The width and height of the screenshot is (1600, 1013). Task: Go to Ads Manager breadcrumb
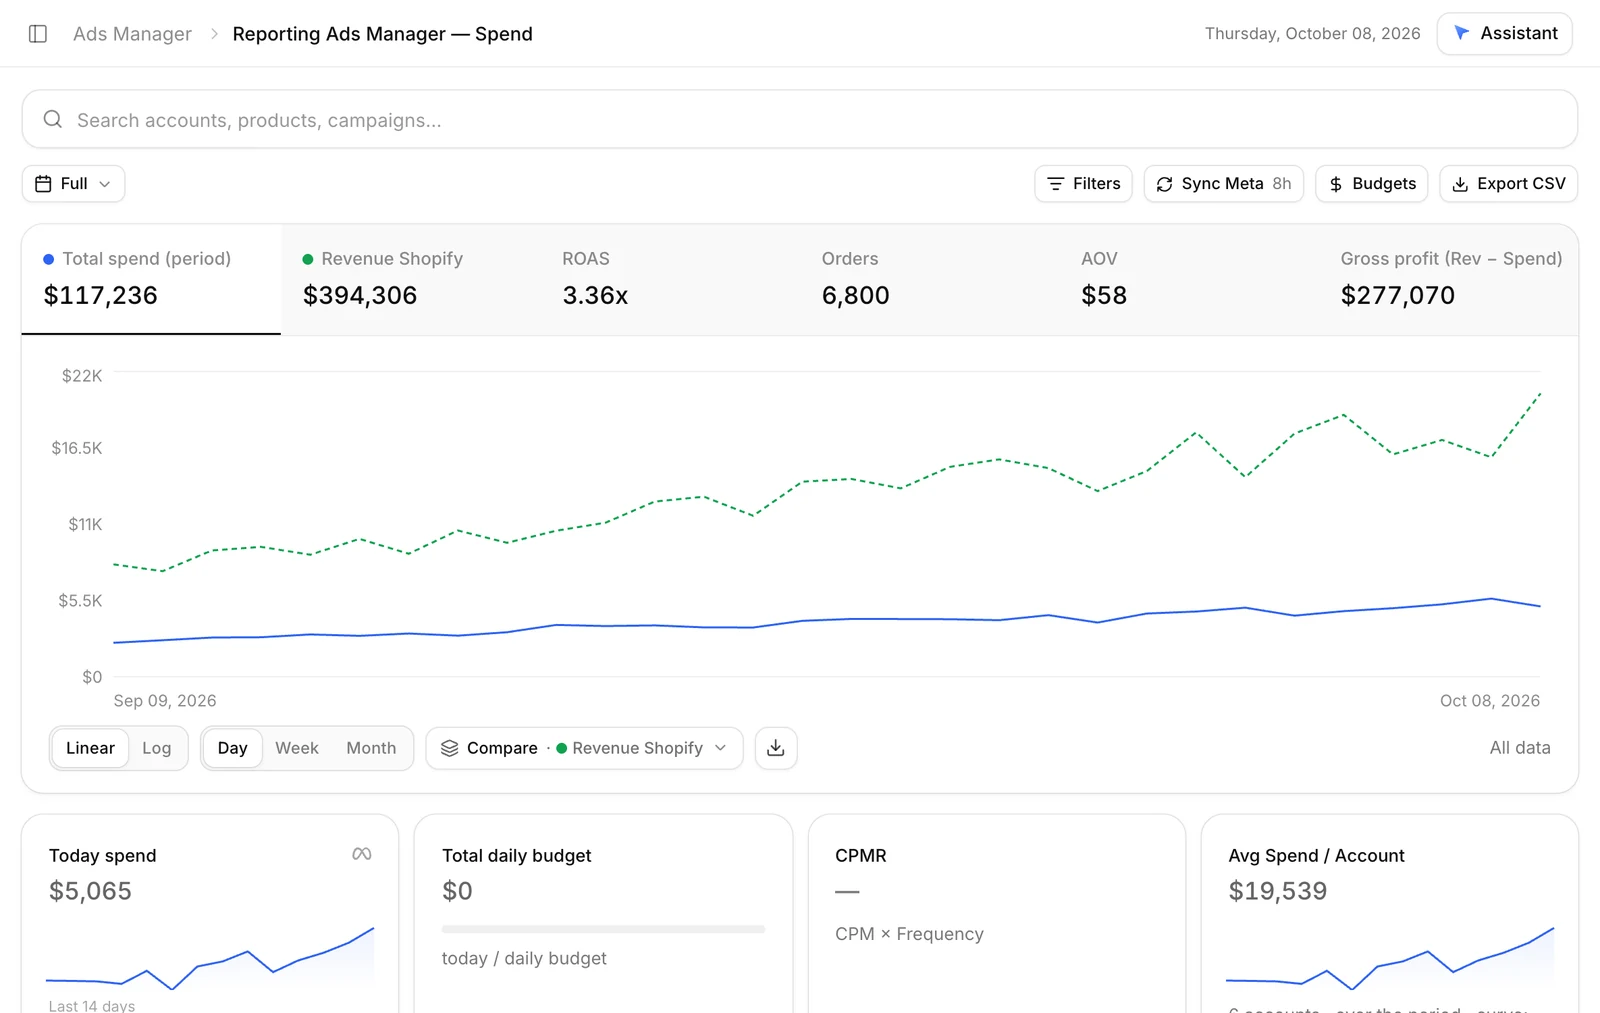[132, 34]
